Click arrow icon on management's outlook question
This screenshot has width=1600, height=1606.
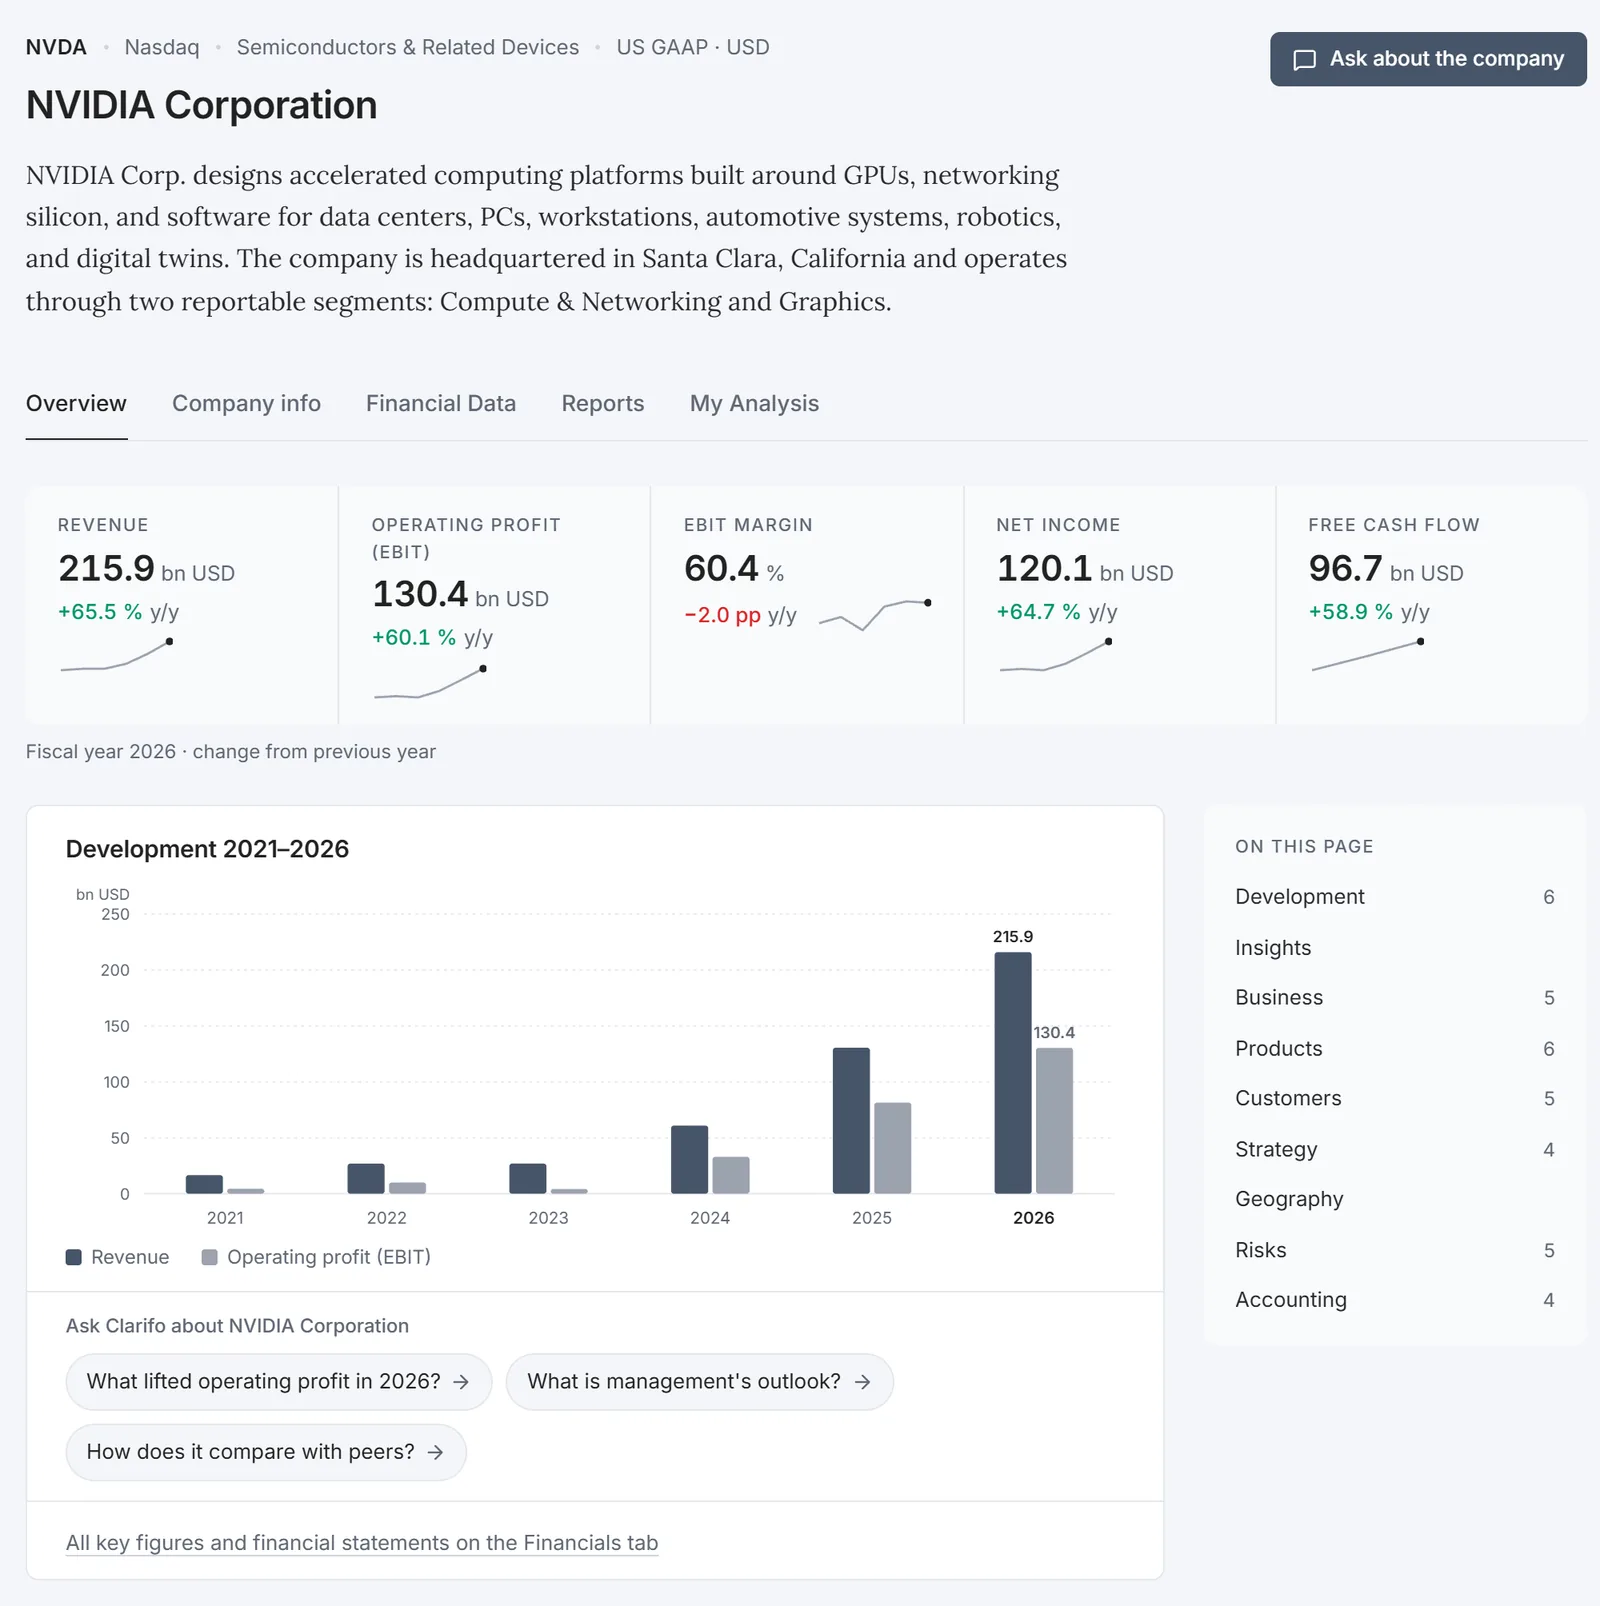862,1382
